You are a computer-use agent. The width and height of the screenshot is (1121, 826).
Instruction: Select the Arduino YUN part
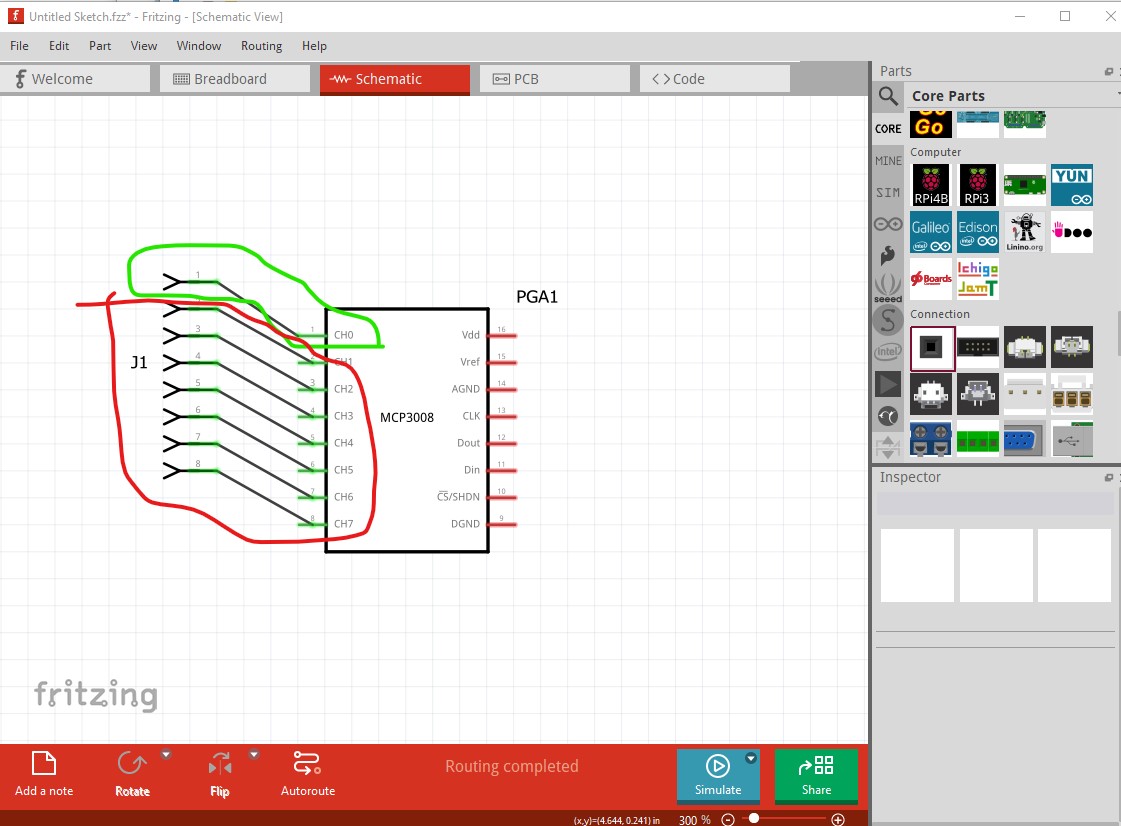click(x=1072, y=185)
